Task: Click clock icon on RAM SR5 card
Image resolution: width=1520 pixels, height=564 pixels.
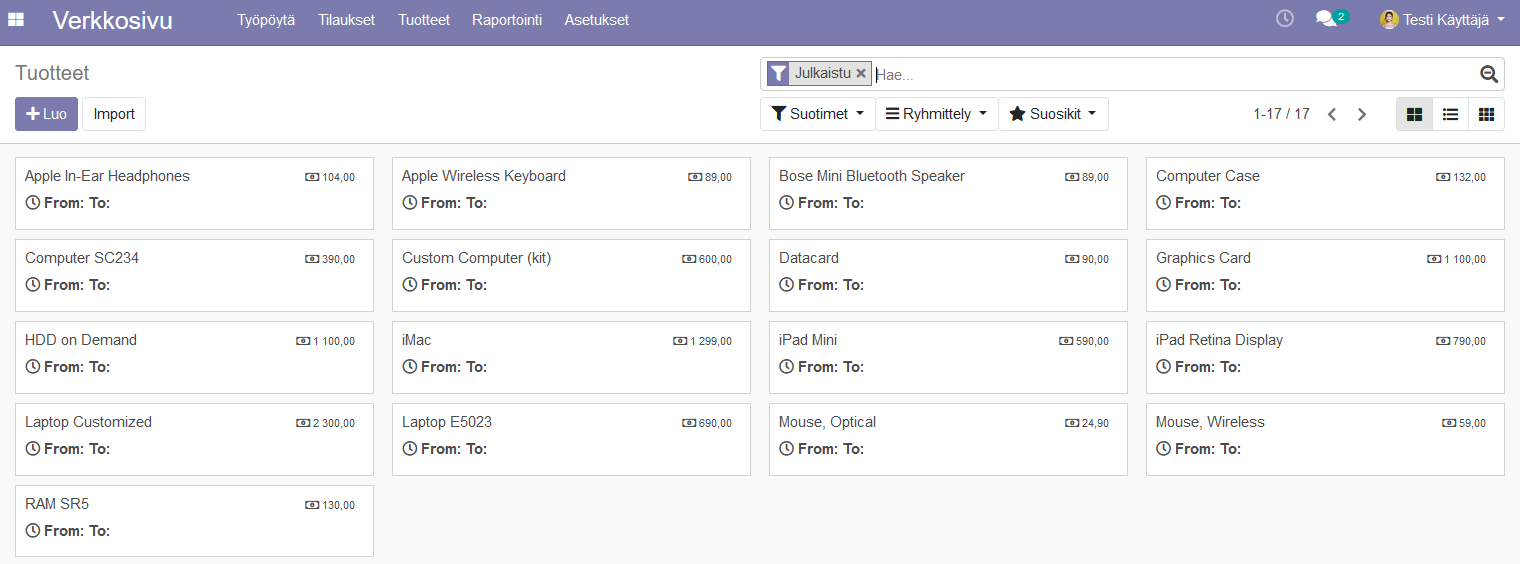Action: [32, 531]
